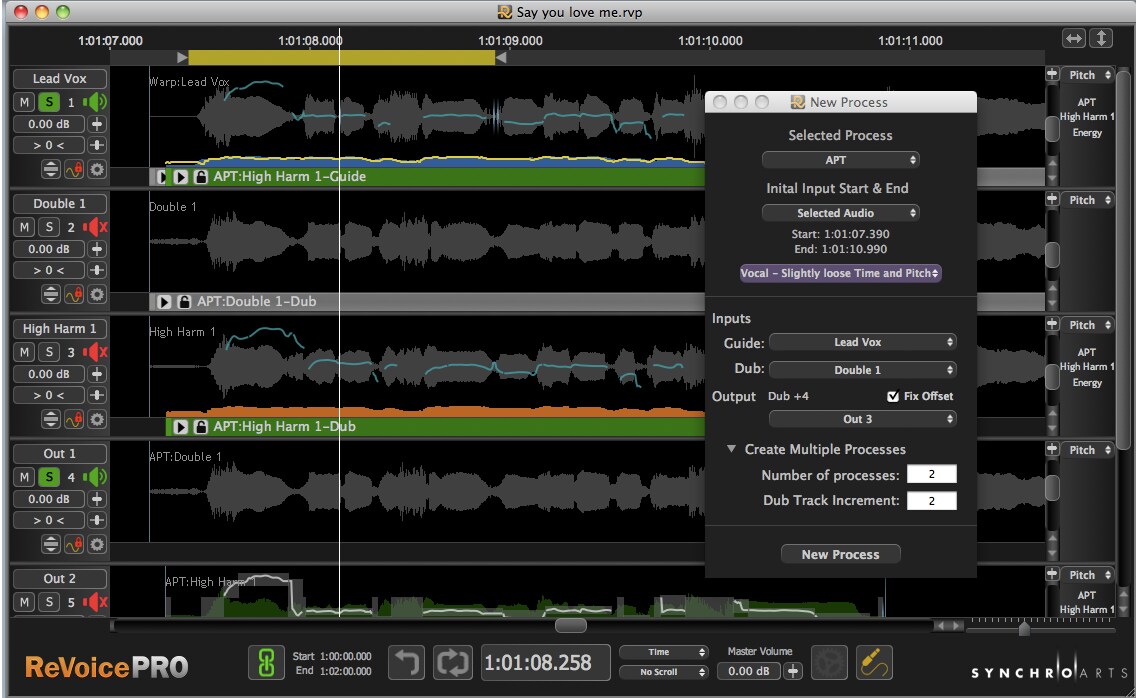This screenshot has width=1136, height=698.
Task: Mute the High Harm 1 track
Action: pos(25,352)
